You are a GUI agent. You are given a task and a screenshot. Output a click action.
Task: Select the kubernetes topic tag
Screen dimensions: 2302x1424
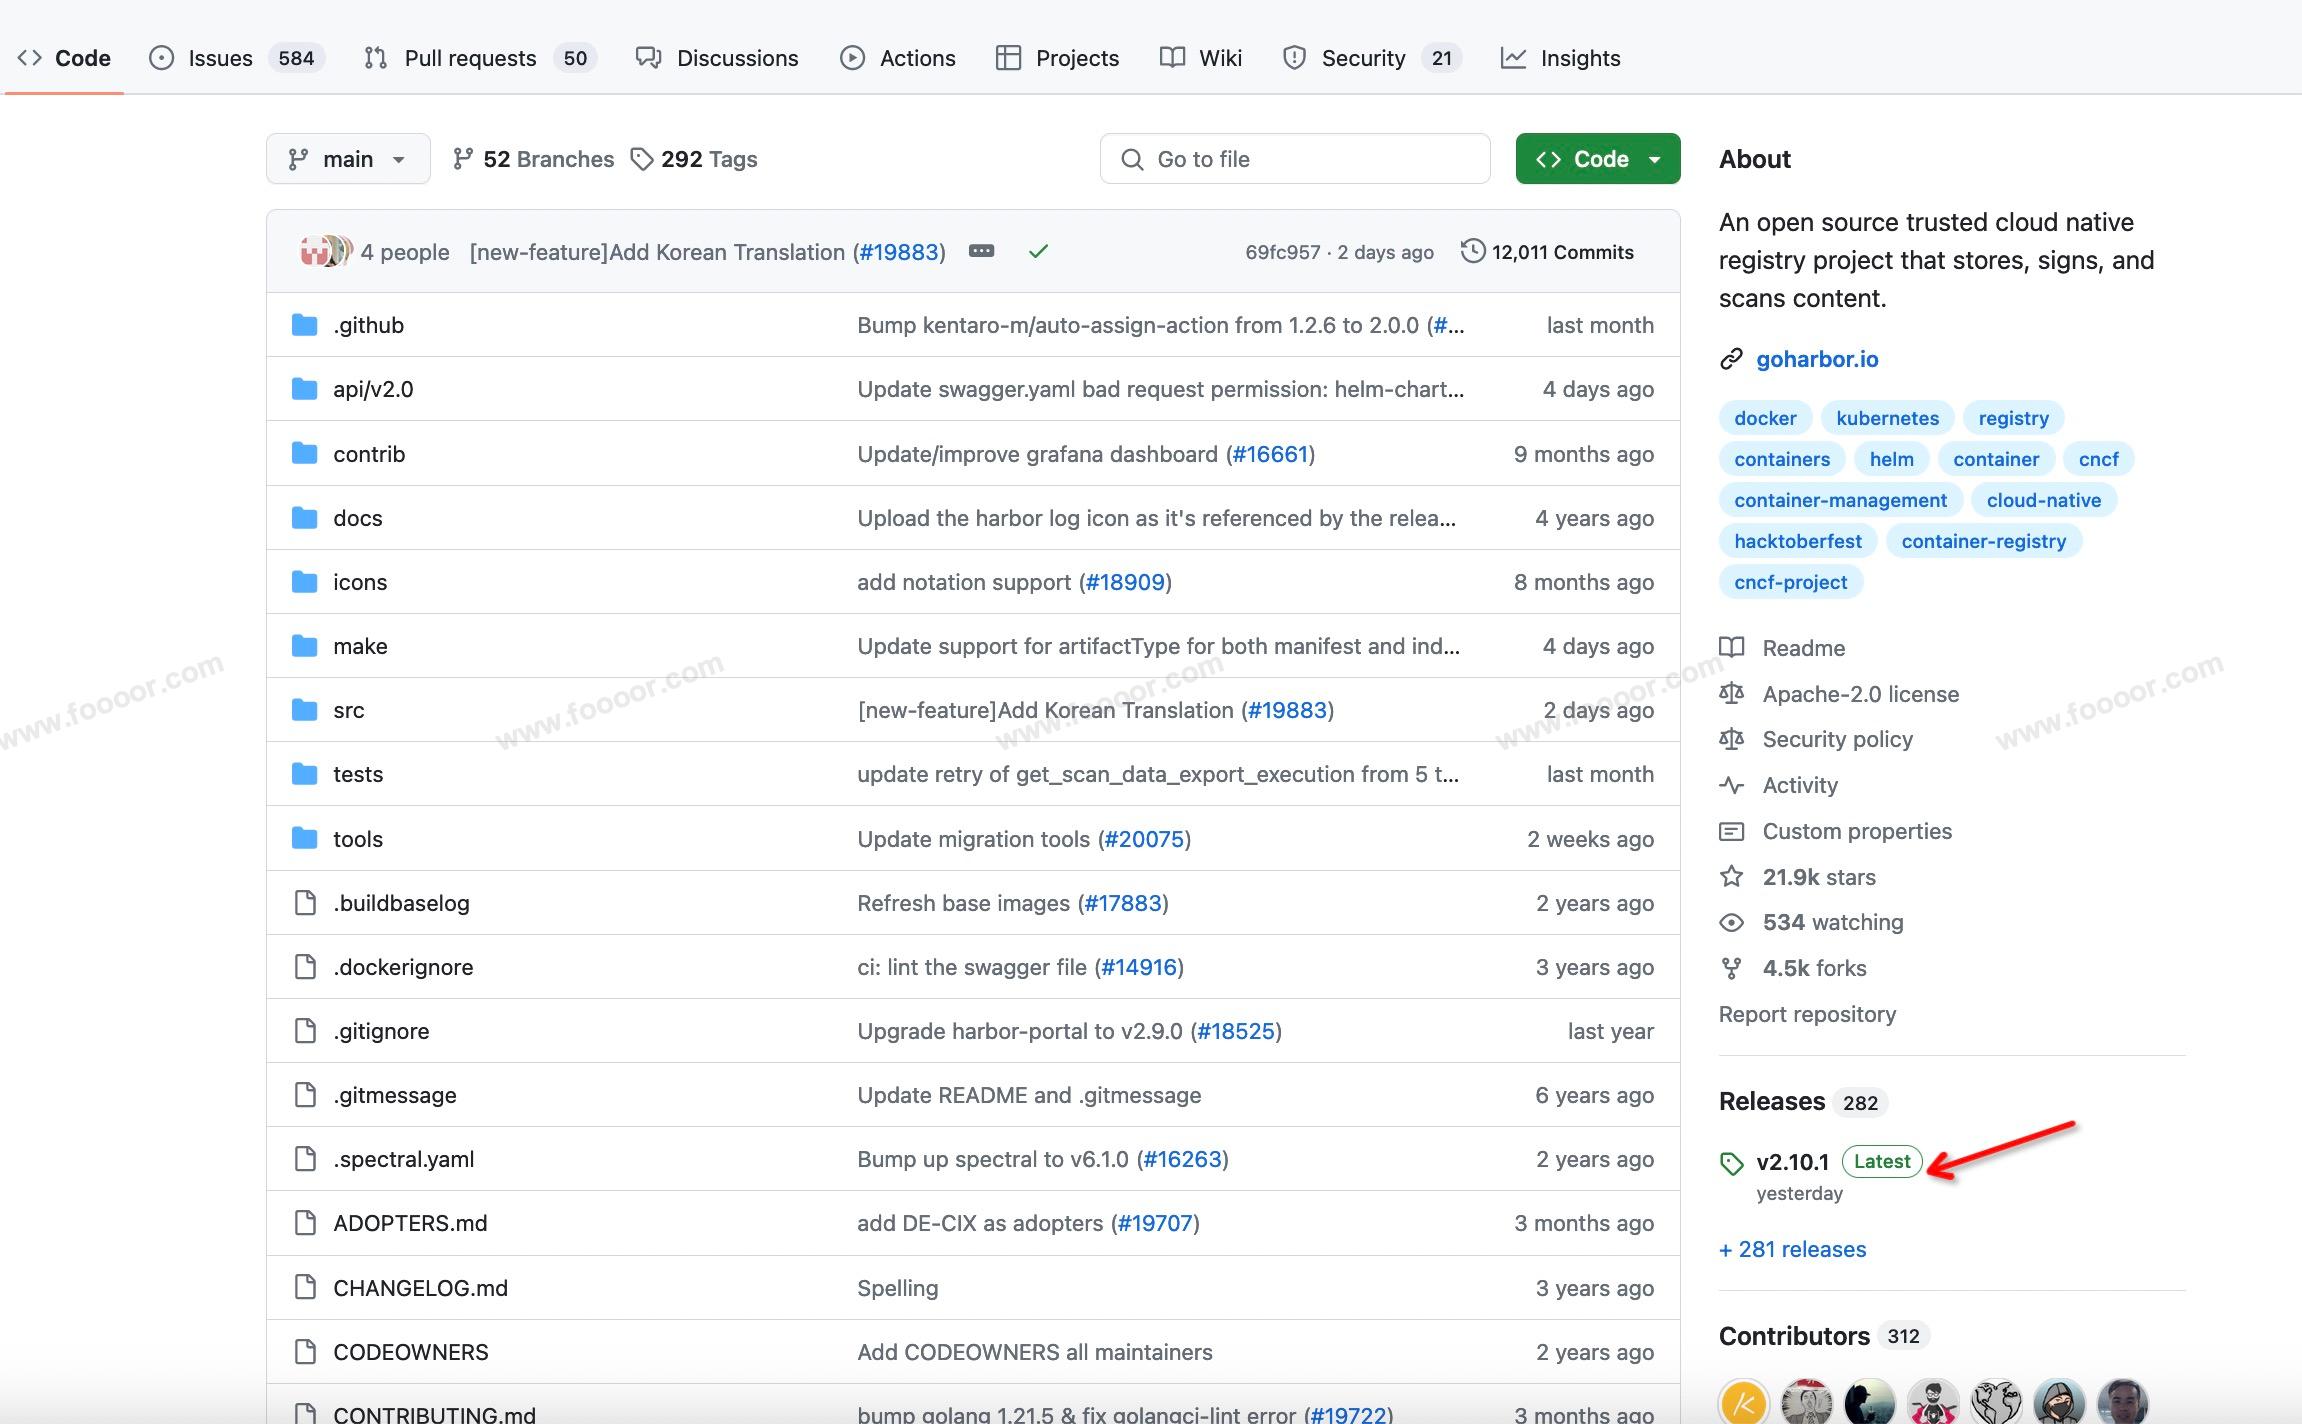coord(1887,418)
